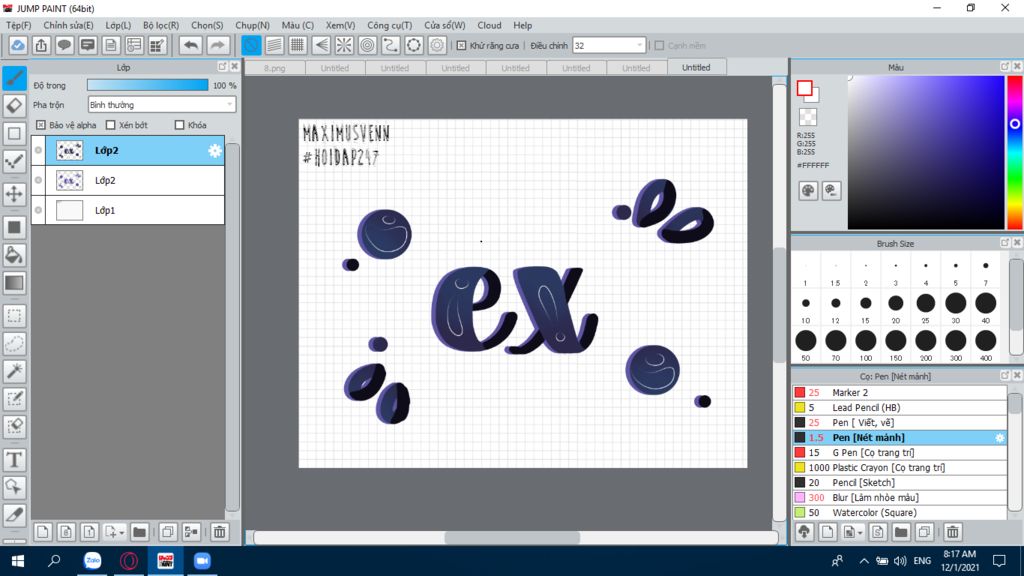Open settings gear of Pen [Nét mảnh] brush
Viewport: 1024px width, 576px height.
[999, 438]
